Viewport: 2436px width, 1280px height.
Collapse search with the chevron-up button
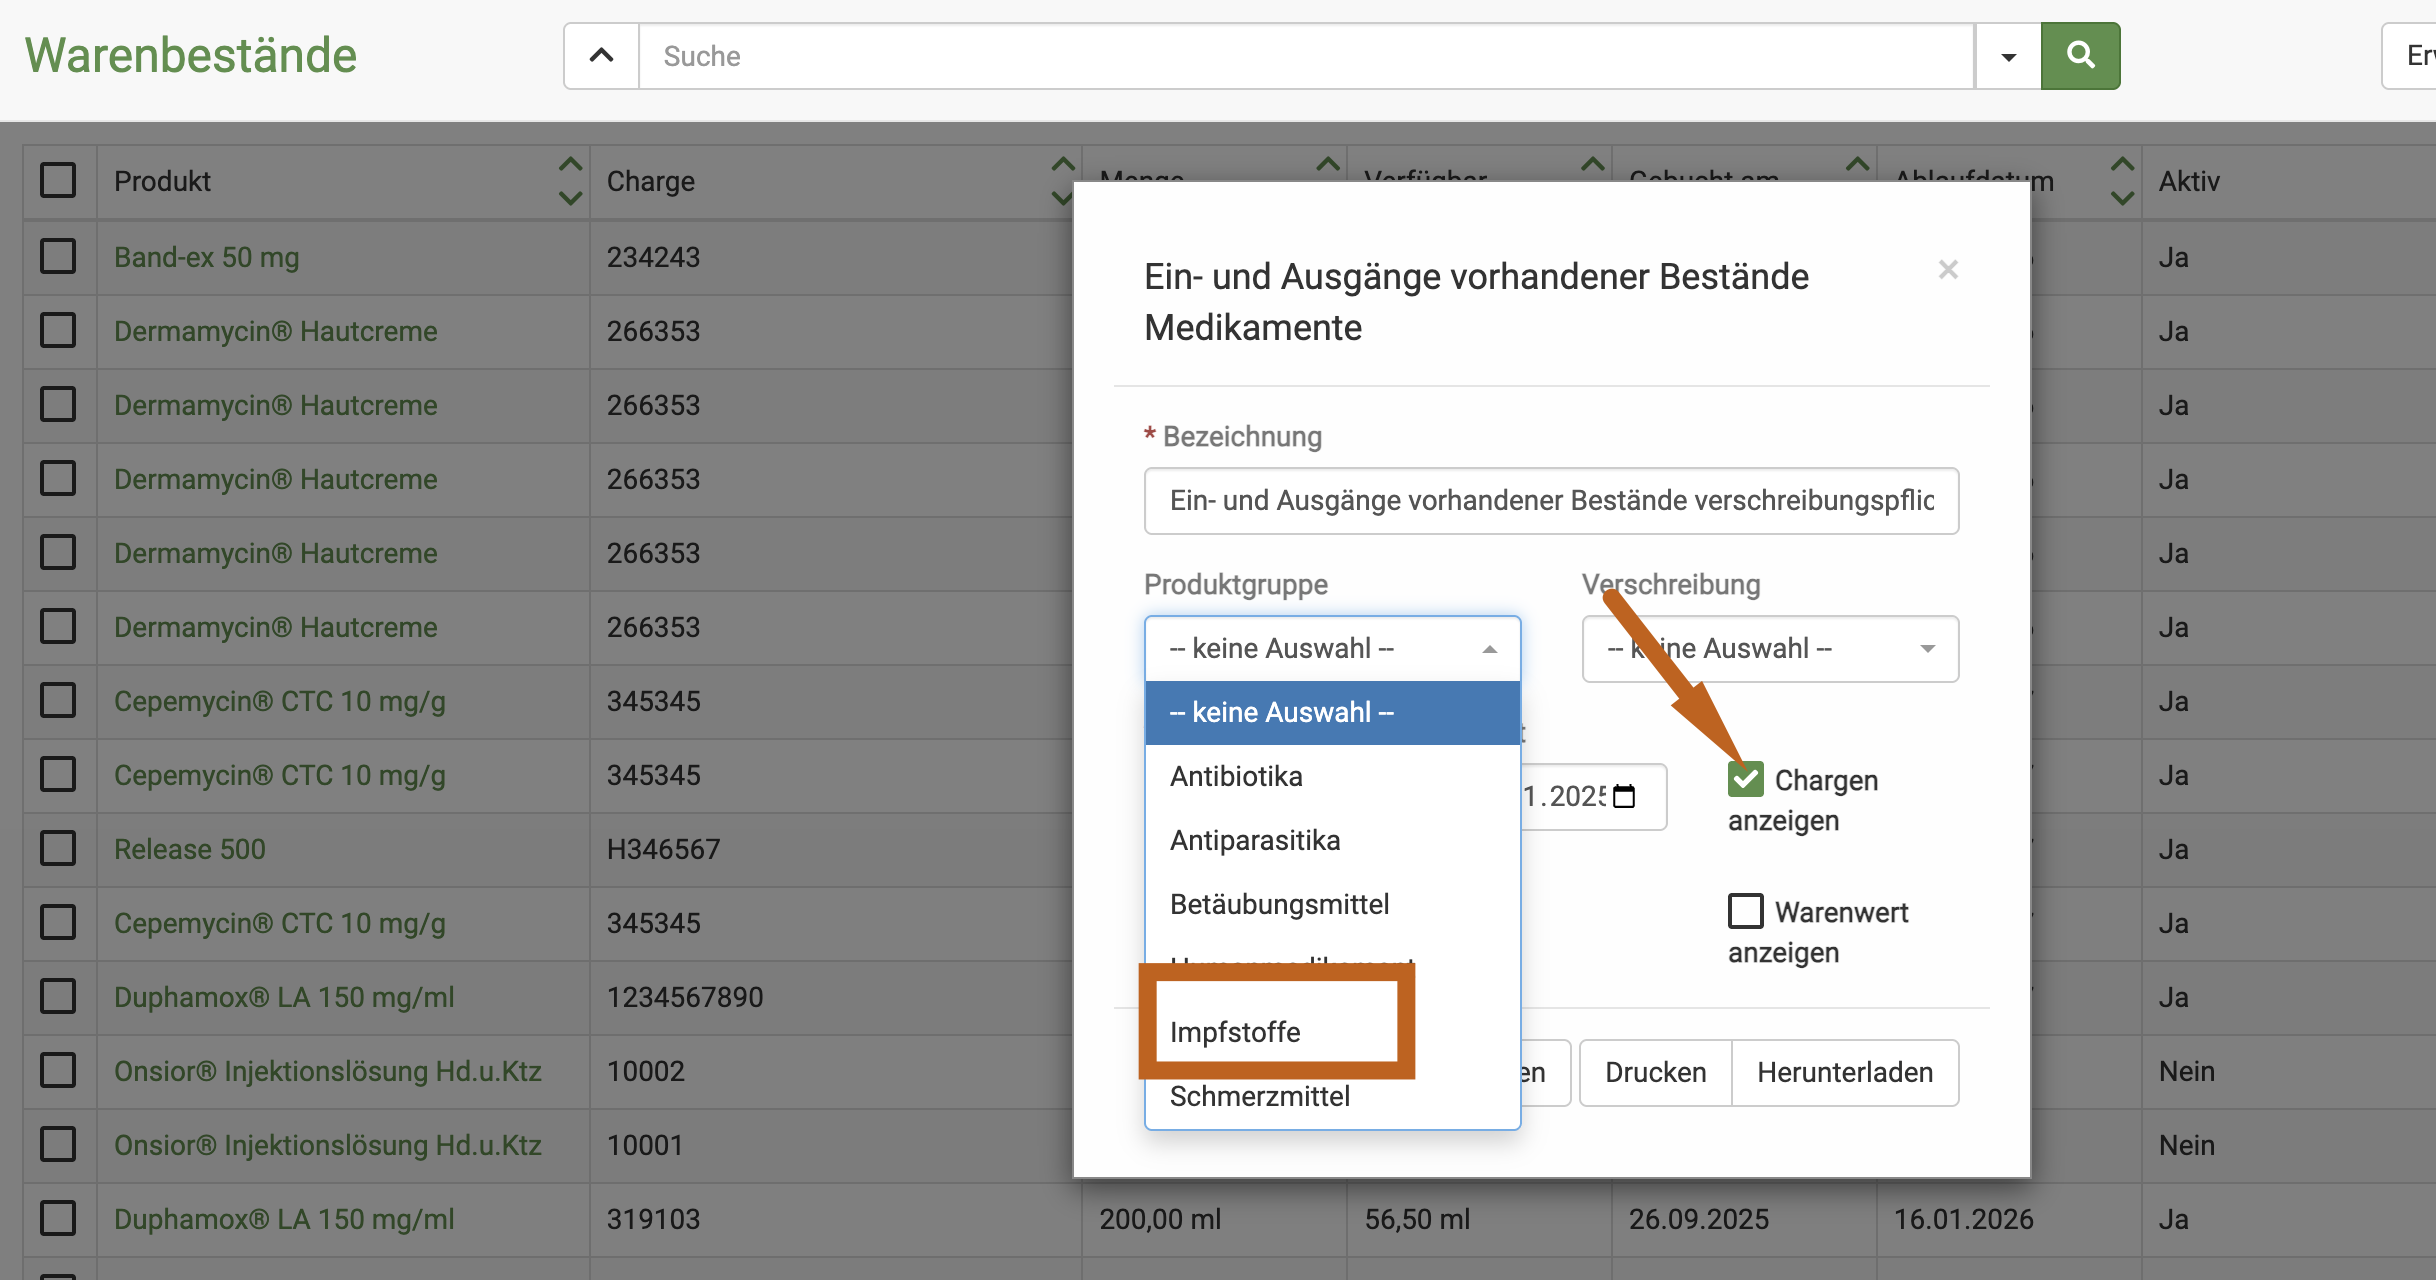(601, 56)
